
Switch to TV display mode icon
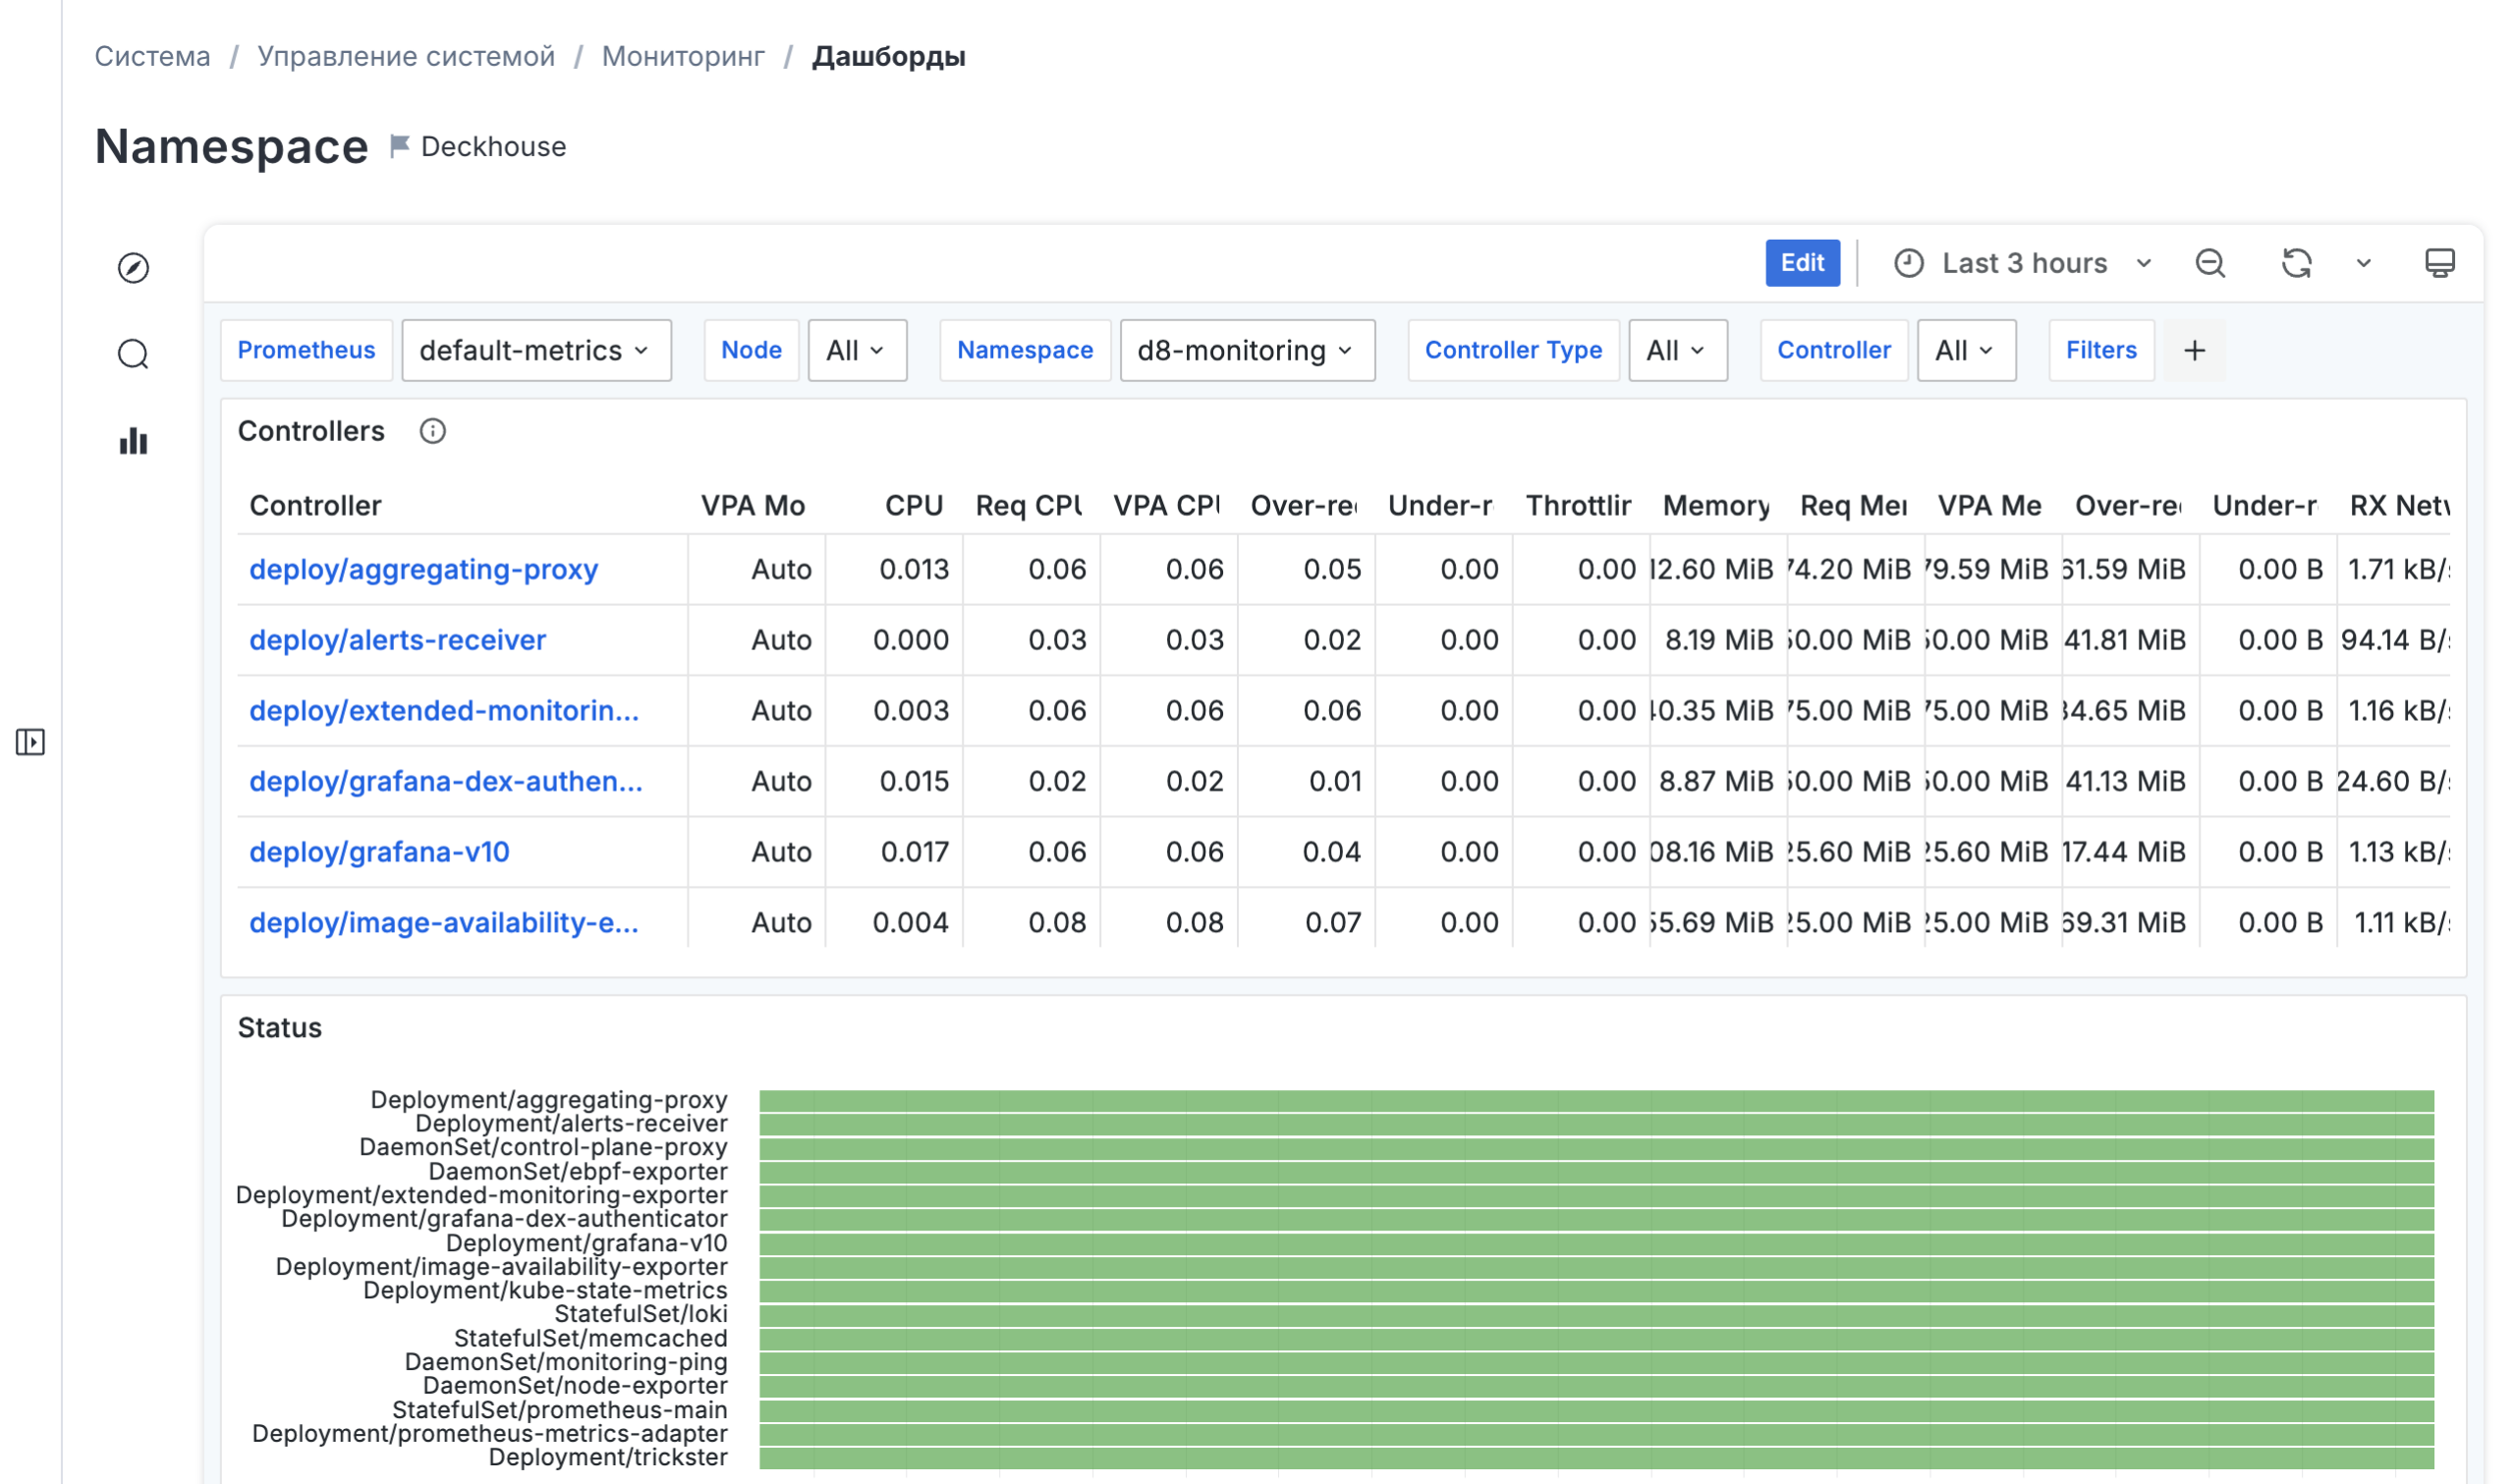[x=2439, y=263]
